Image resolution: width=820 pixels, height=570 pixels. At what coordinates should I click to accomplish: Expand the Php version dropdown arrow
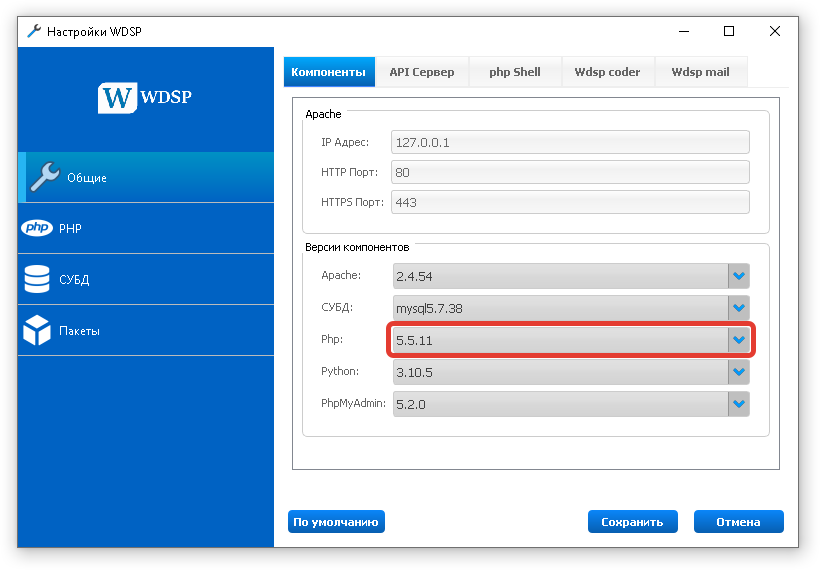738,340
